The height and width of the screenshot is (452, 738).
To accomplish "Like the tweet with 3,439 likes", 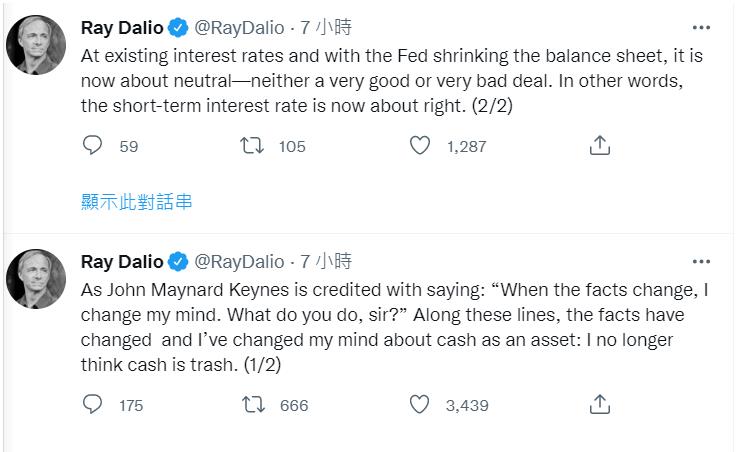I will pos(420,404).
